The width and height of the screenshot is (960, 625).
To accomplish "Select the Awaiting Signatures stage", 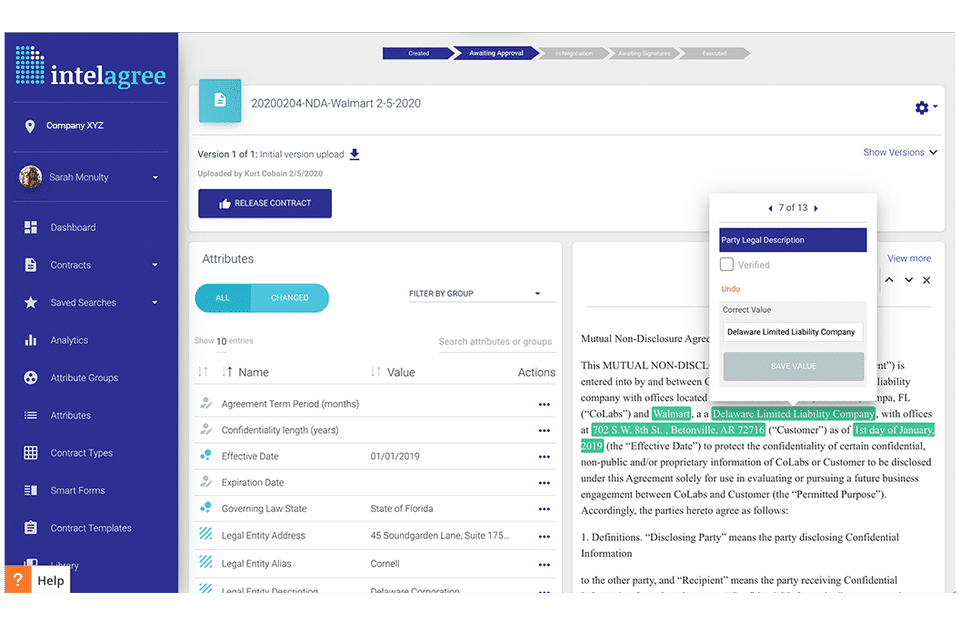I will coord(644,53).
